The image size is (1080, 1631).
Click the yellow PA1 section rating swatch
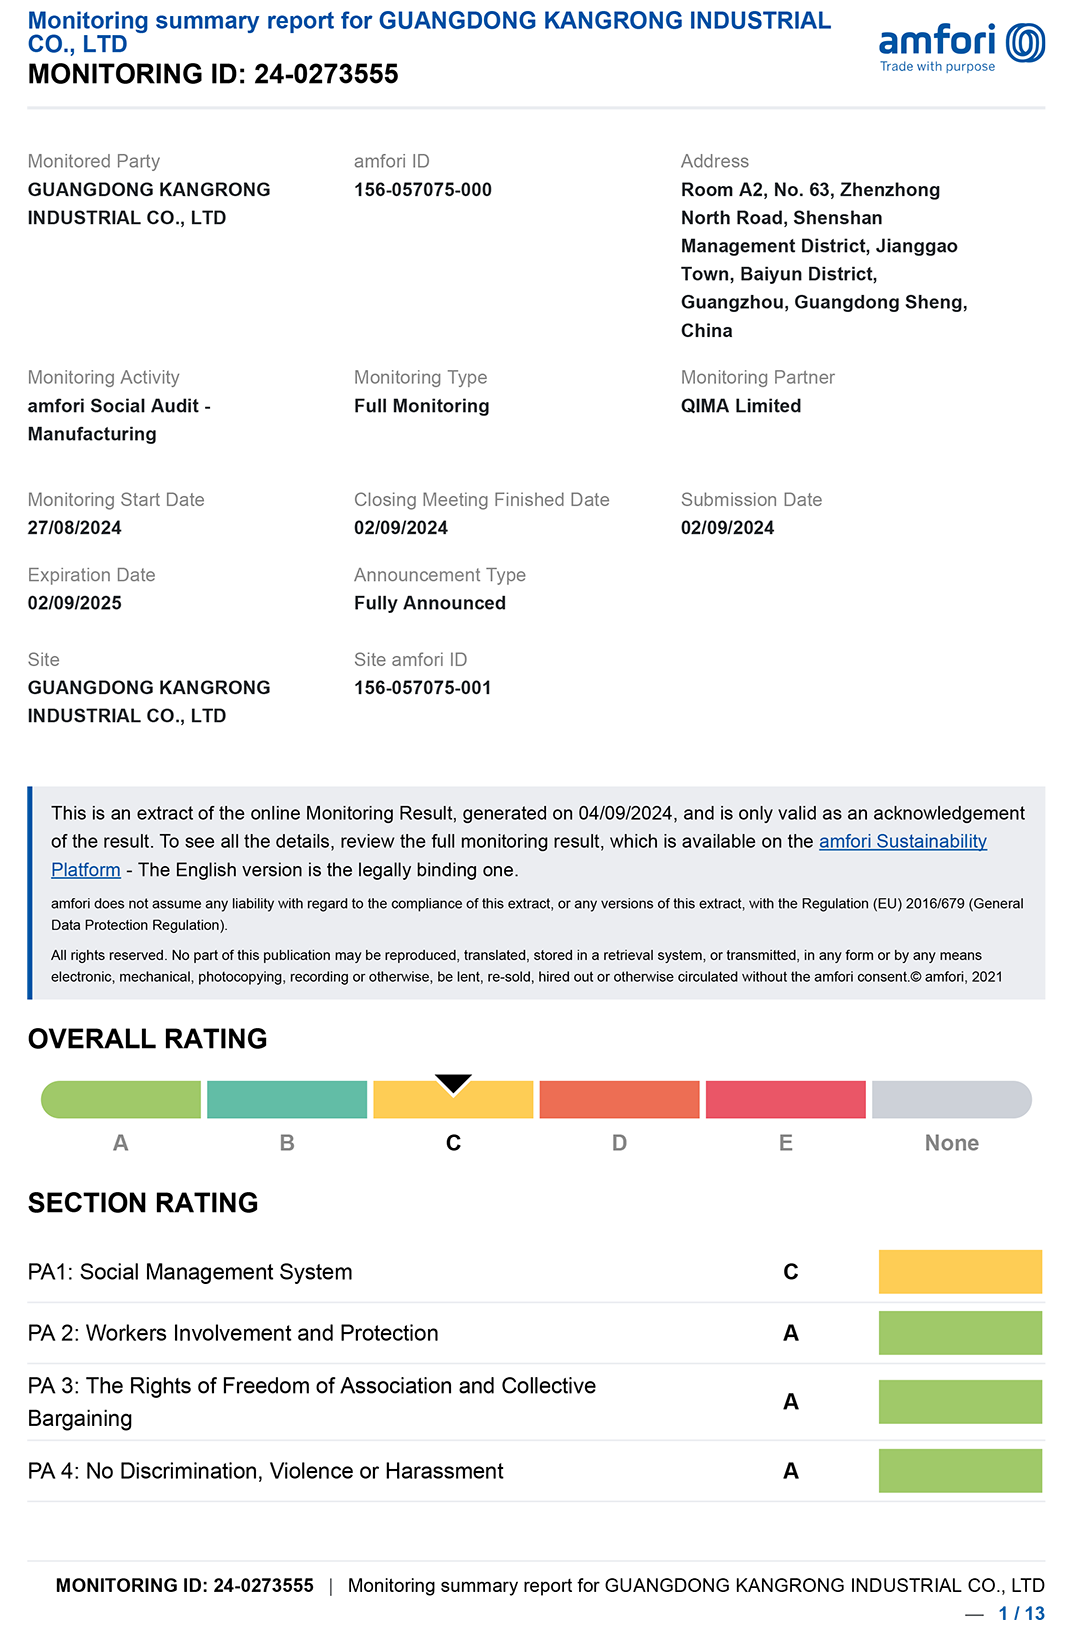(x=960, y=1272)
